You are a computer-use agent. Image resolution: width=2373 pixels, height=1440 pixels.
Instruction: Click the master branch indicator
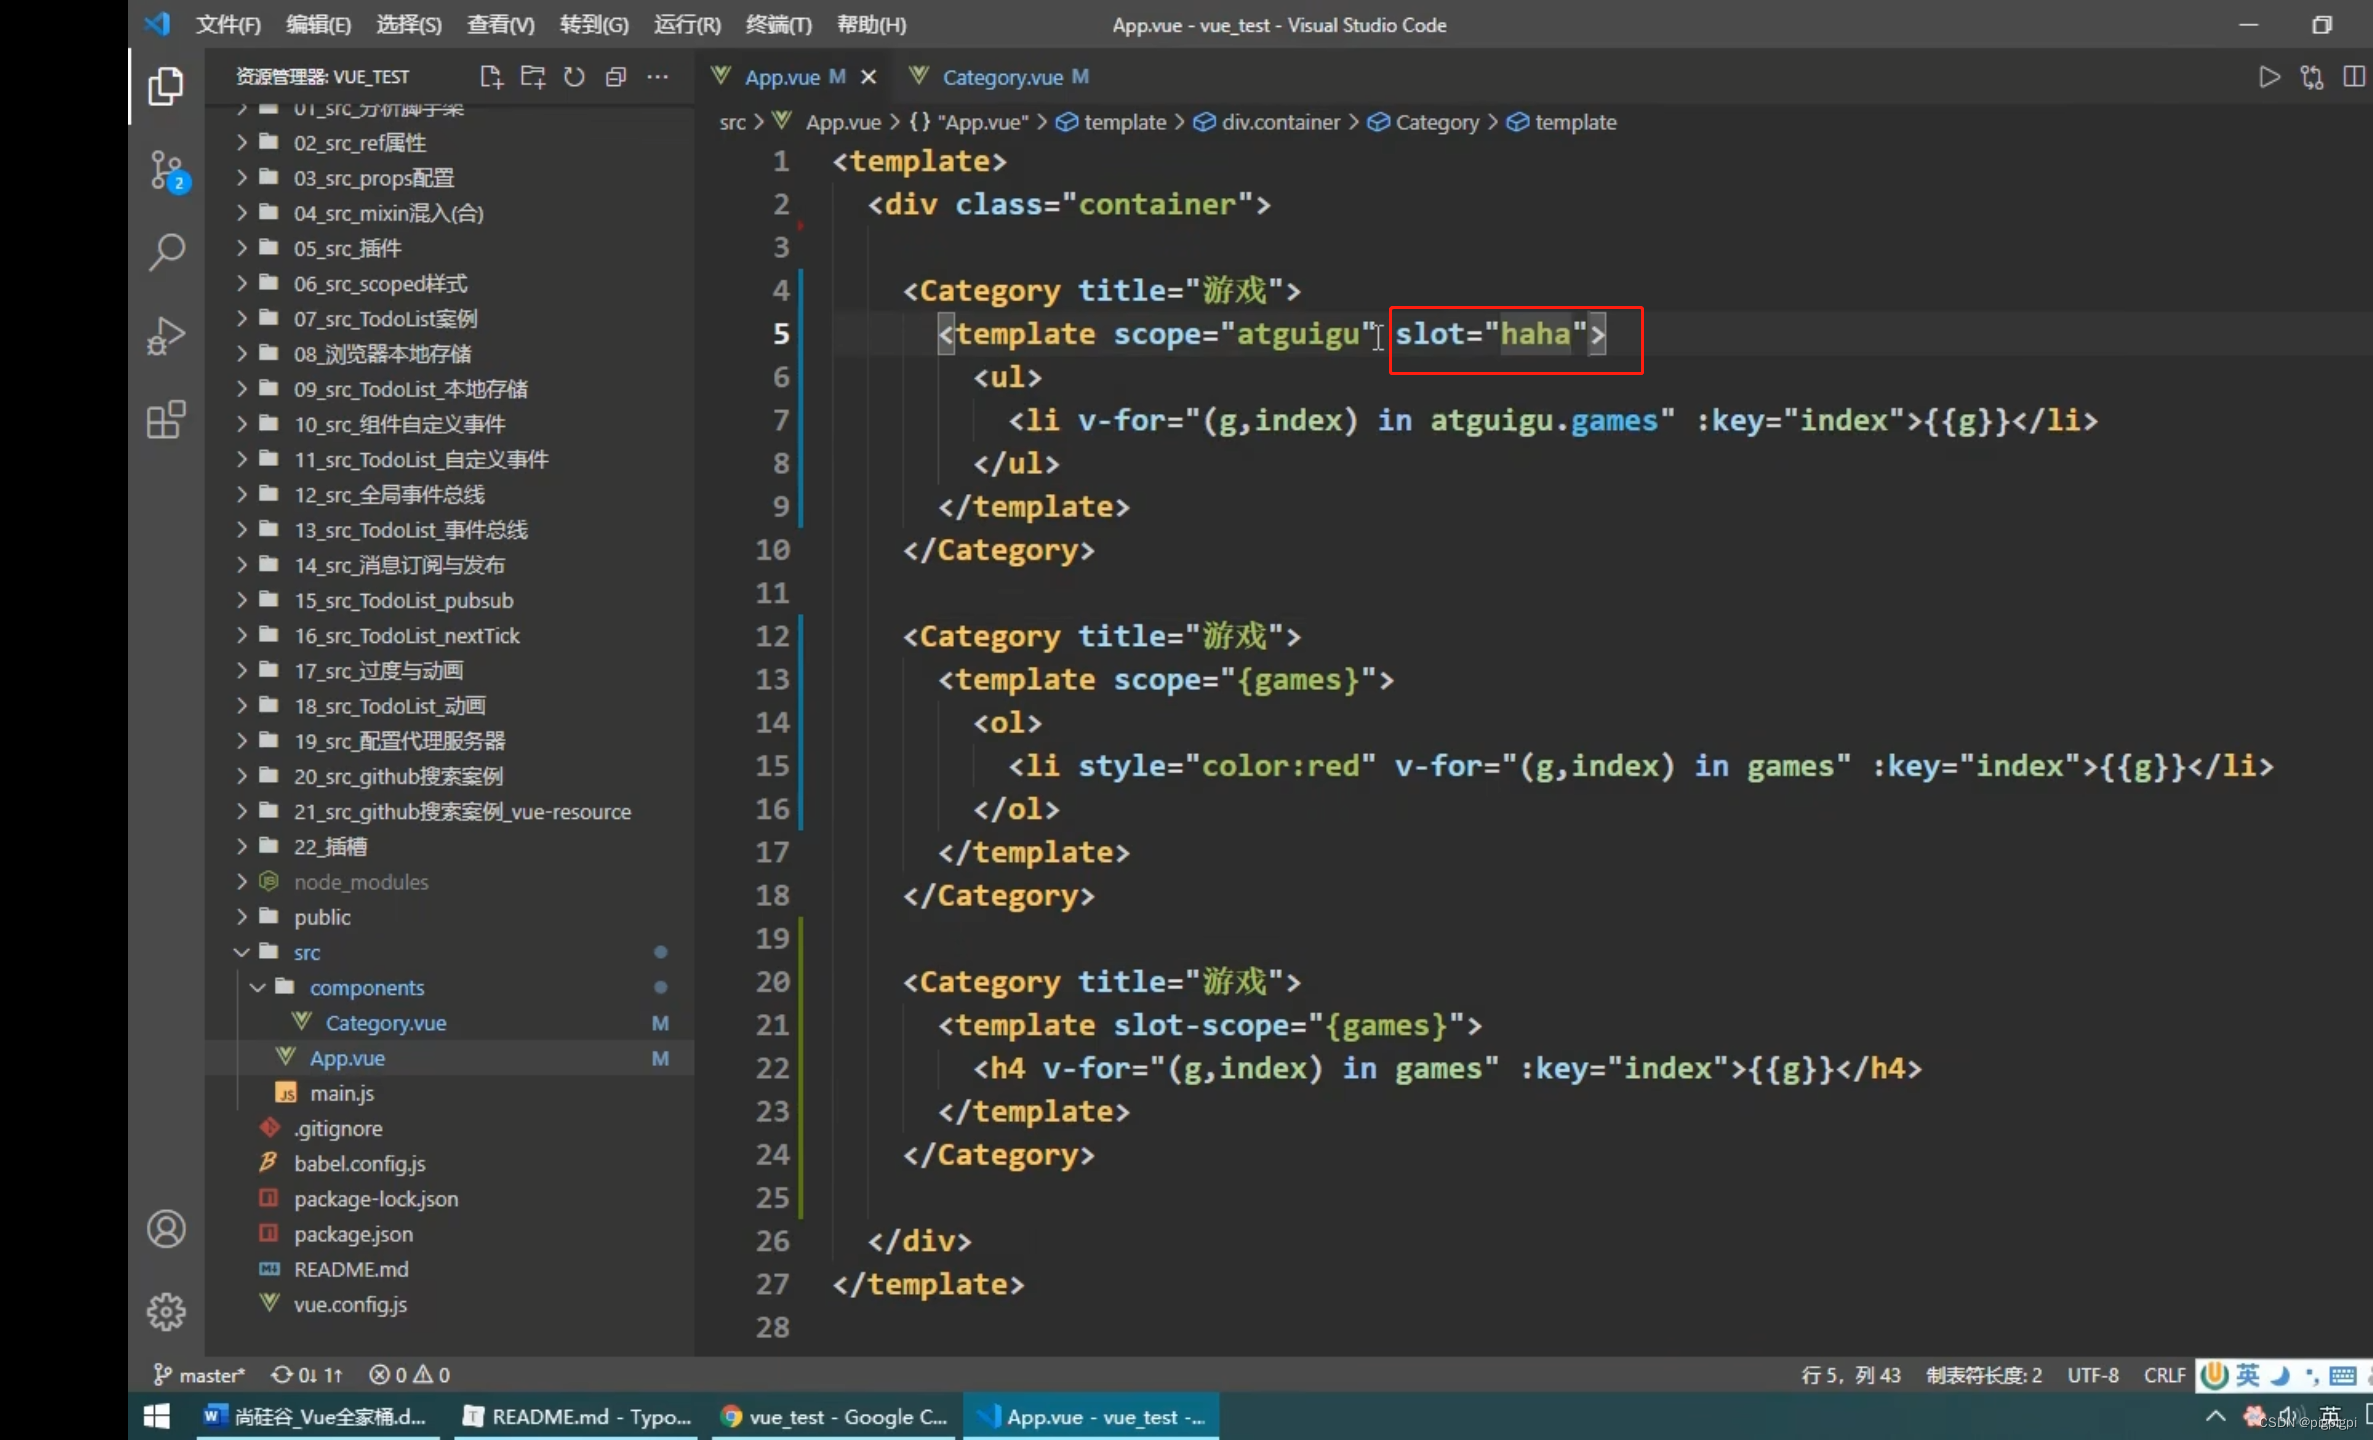pyautogui.click(x=198, y=1375)
